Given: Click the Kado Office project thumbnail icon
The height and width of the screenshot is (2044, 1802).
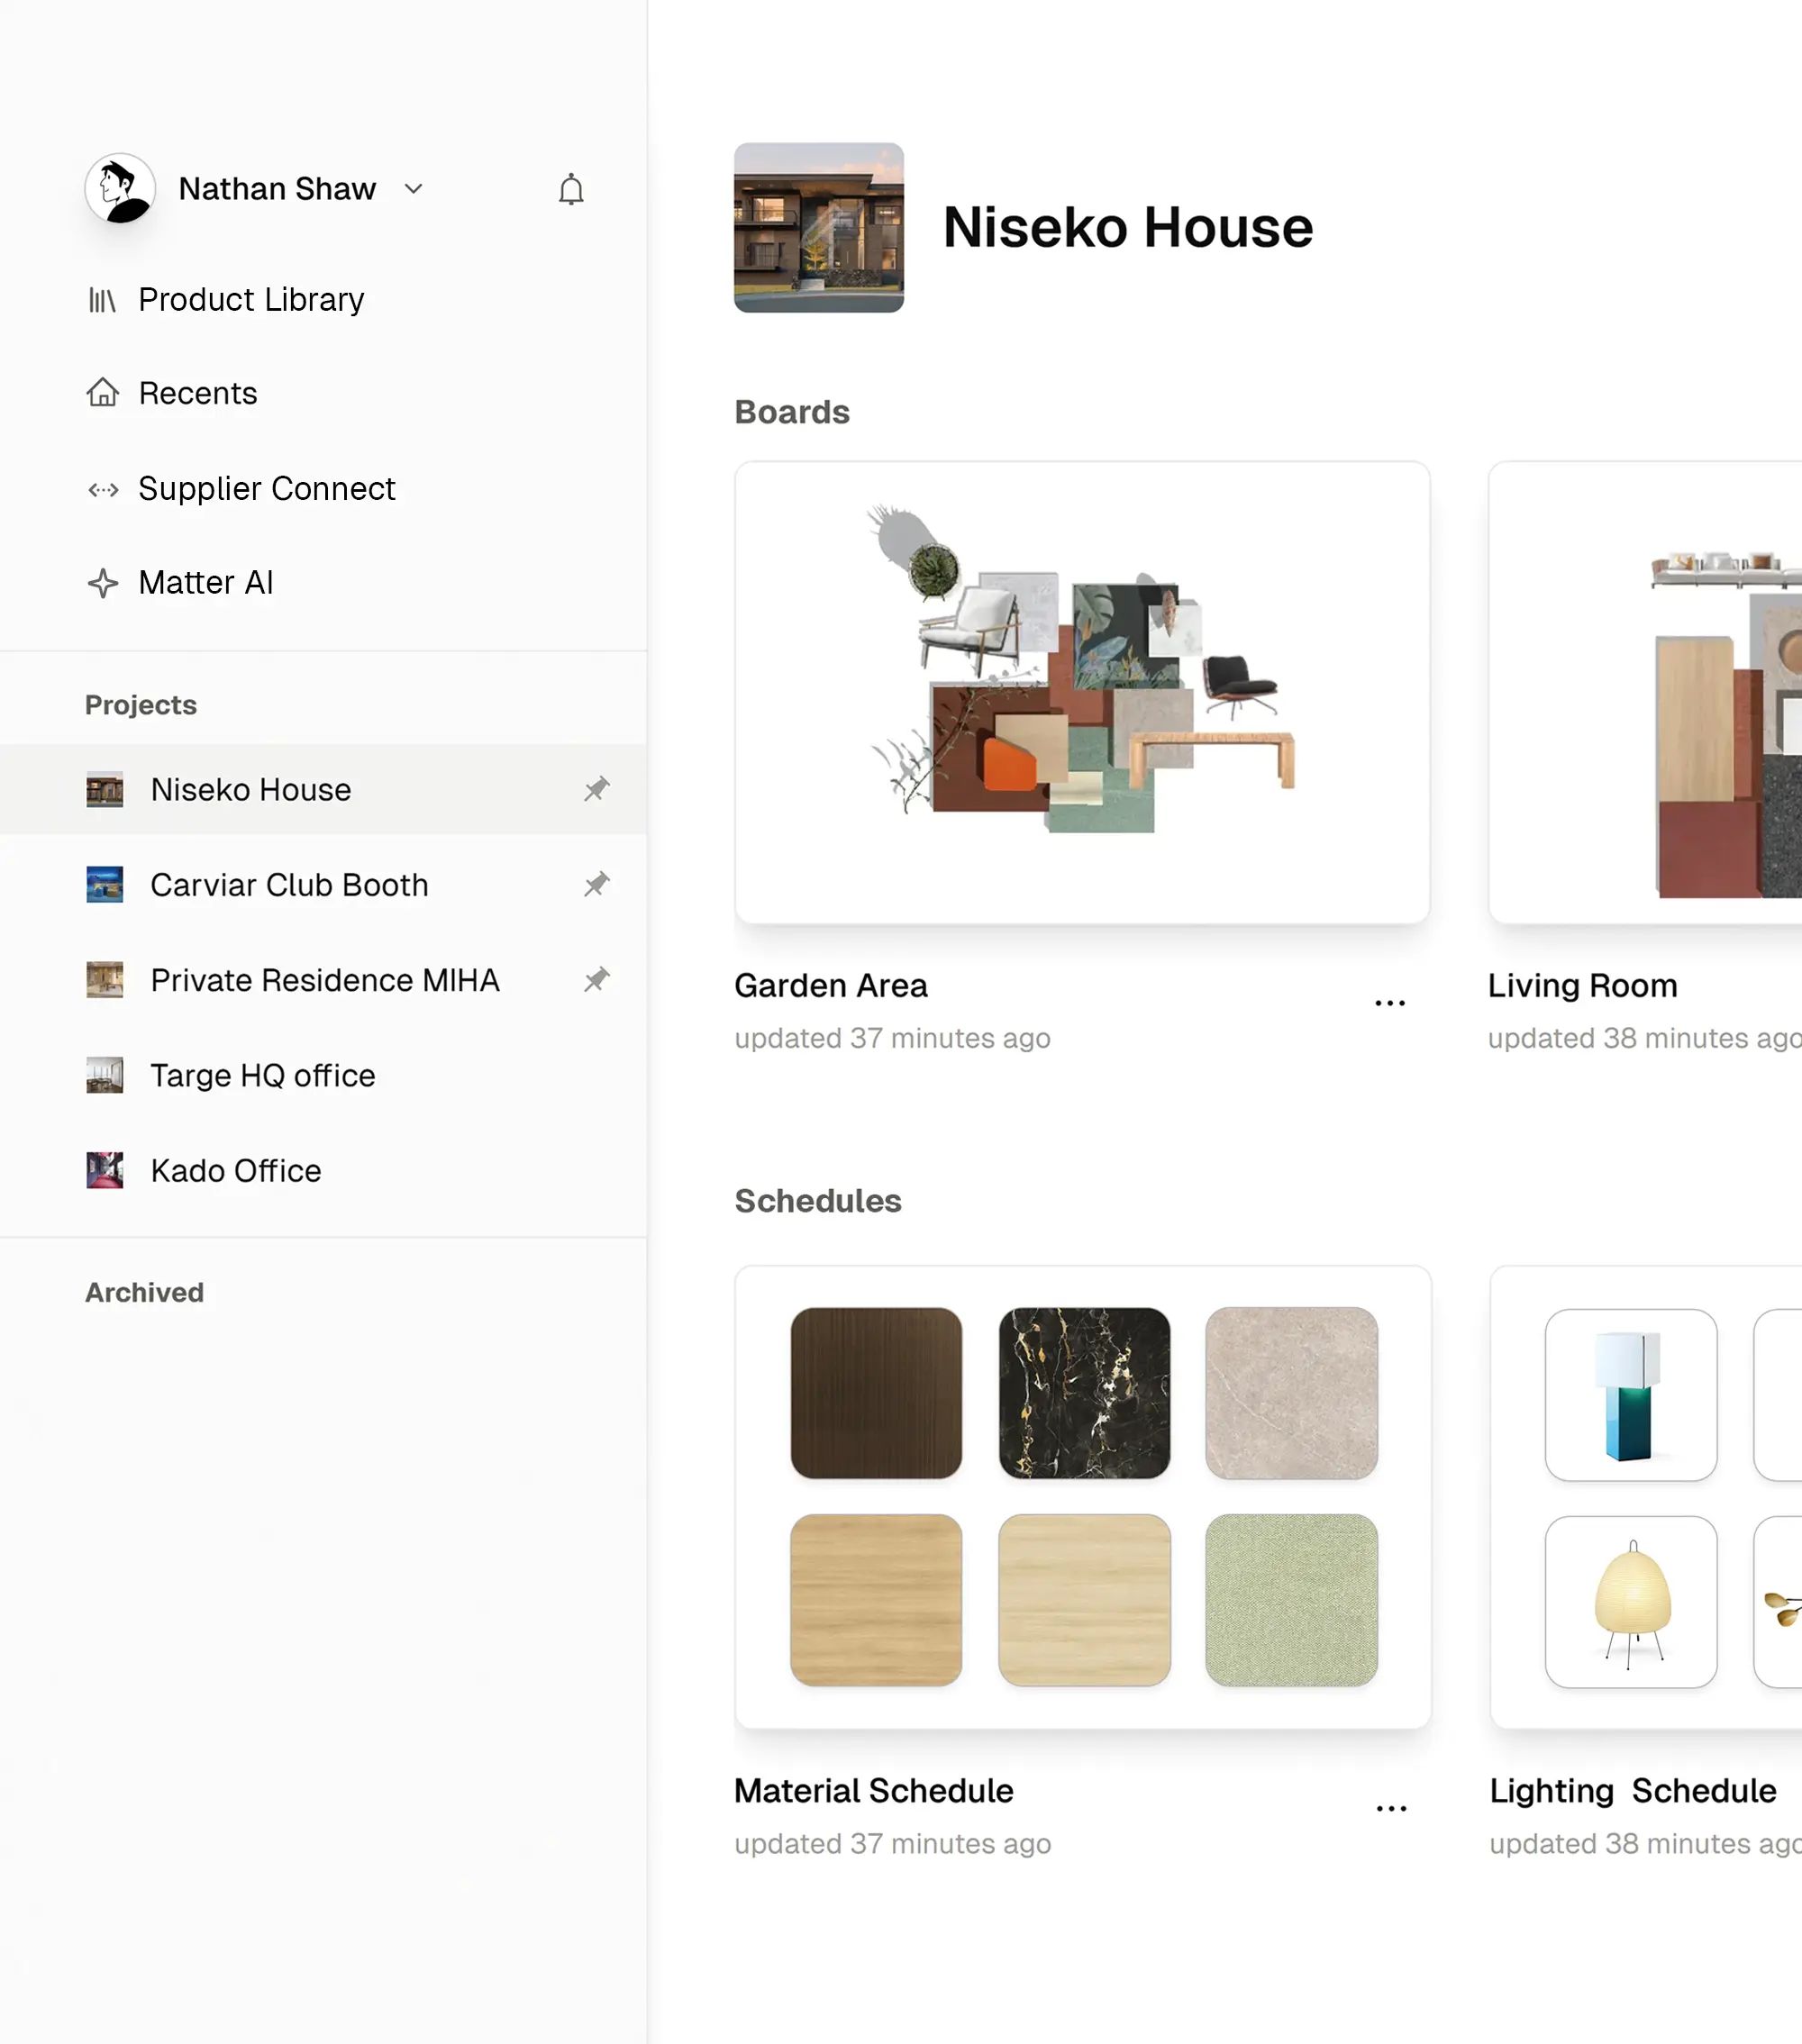Looking at the screenshot, I should click(104, 1170).
